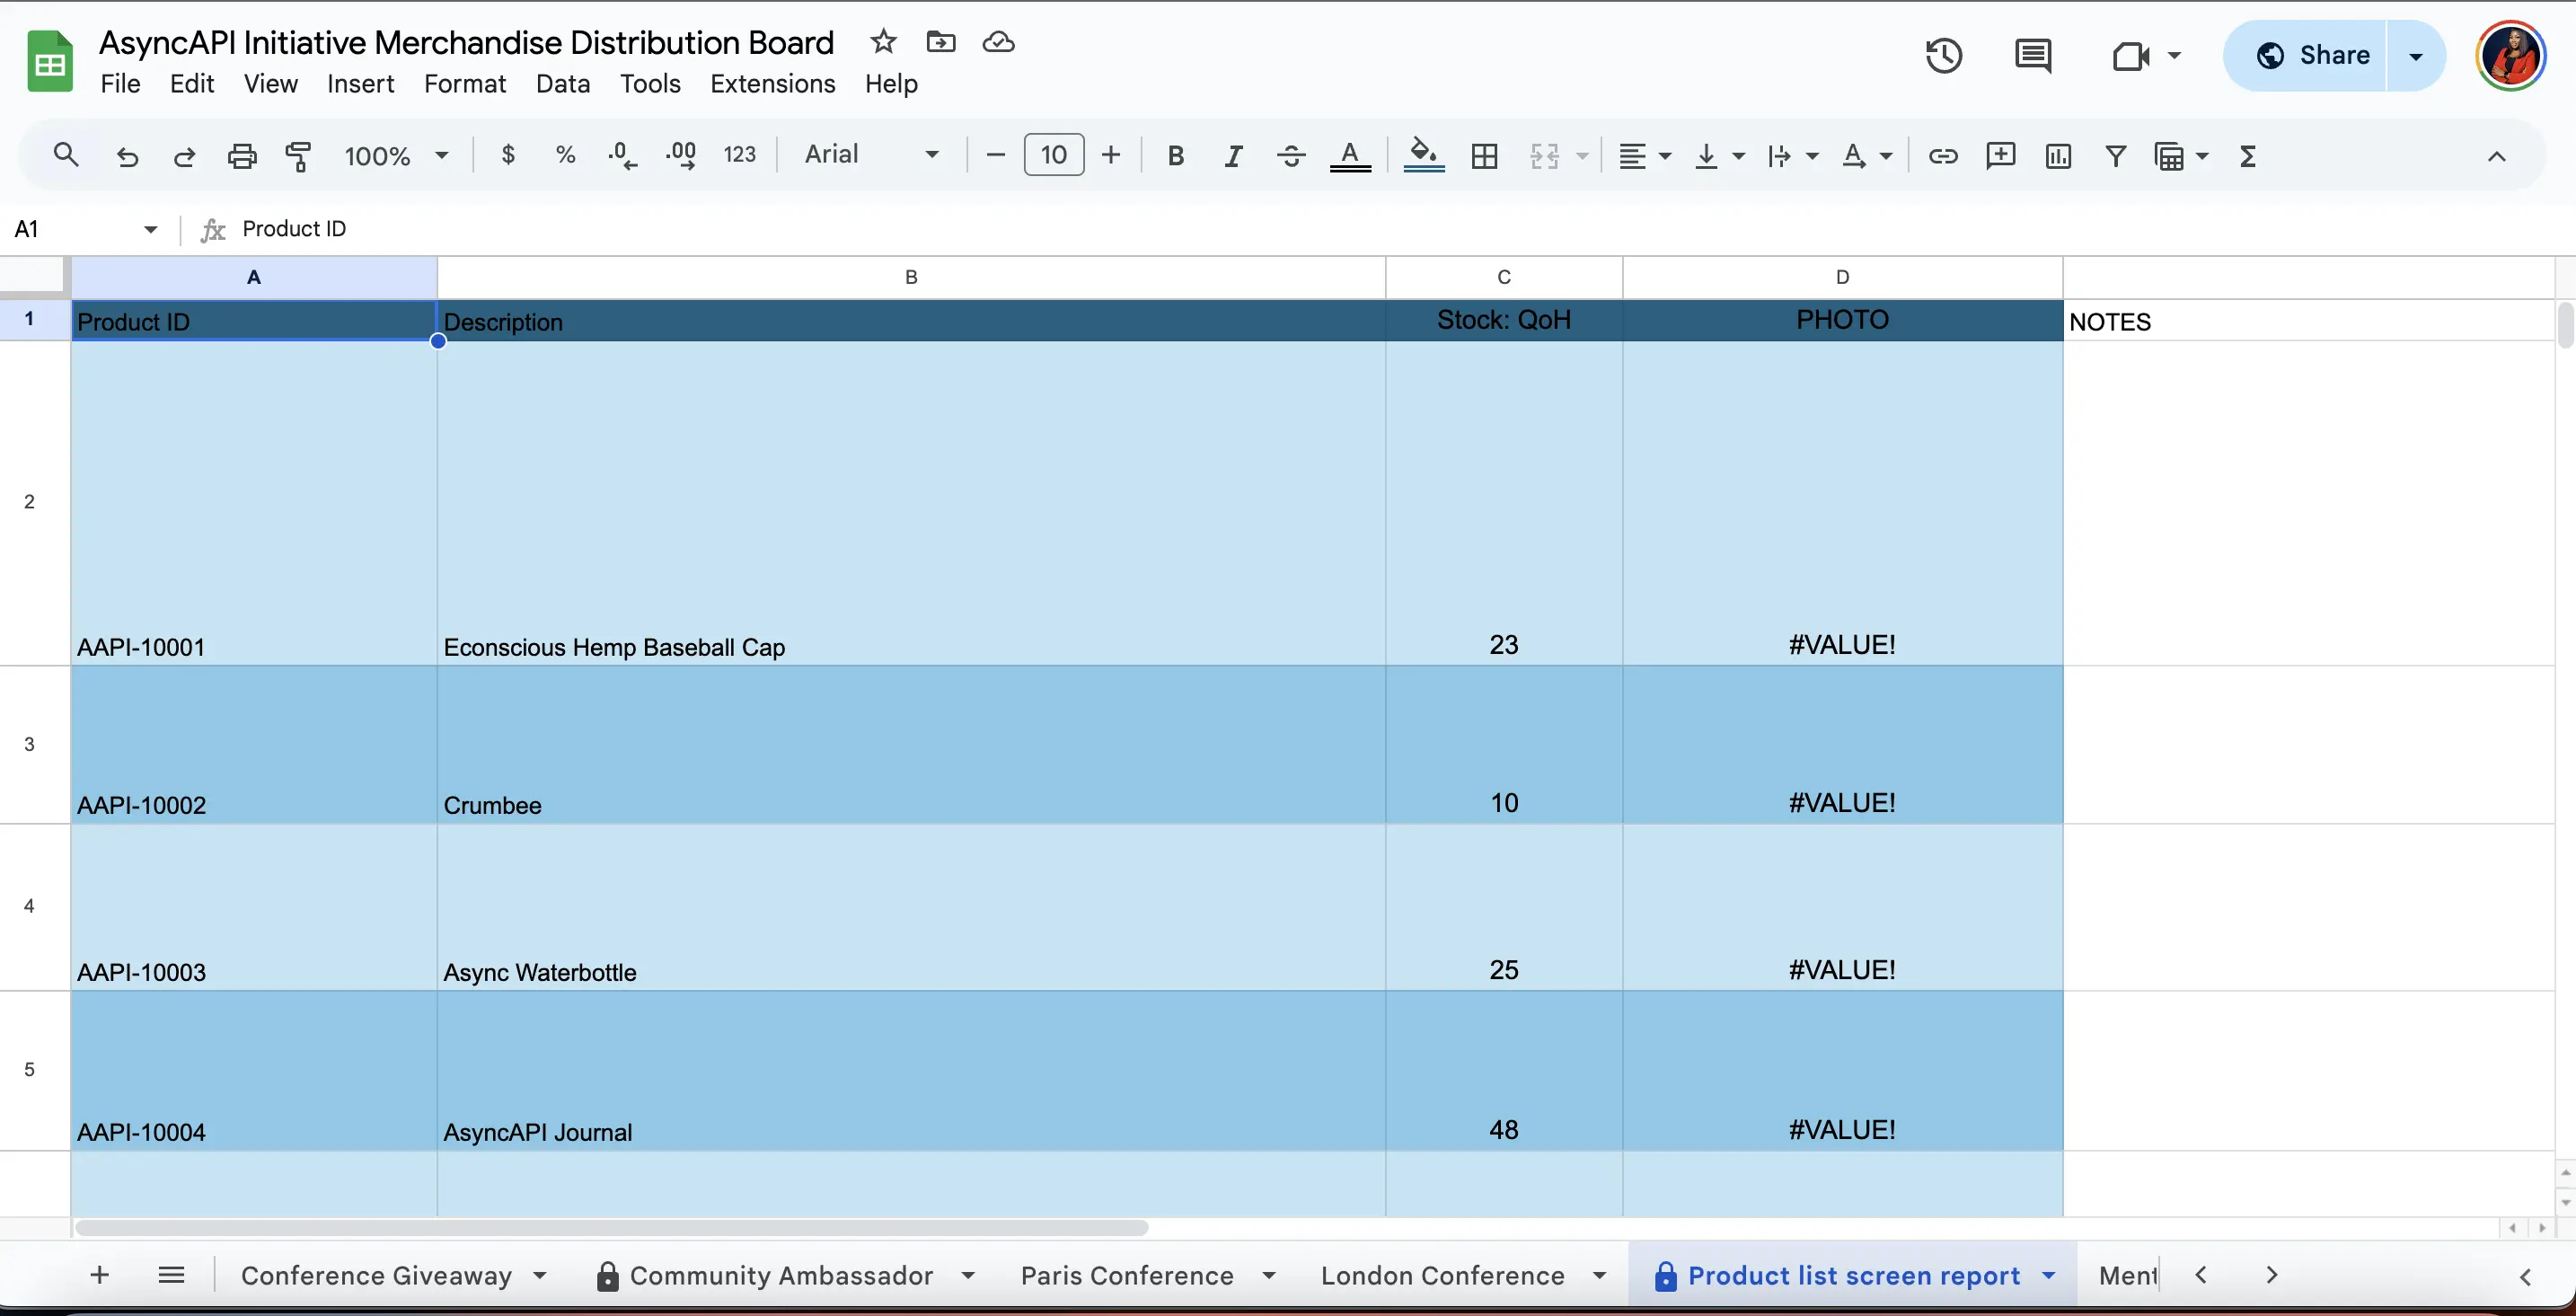Image resolution: width=2576 pixels, height=1316 pixels.
Task: Open the Format menu
Action: 465,83
